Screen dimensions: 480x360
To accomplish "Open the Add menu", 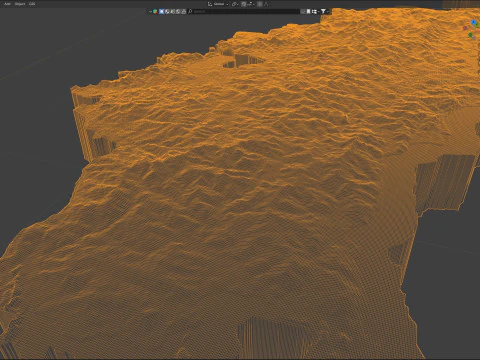I will pyautogui.click(x=7, y=4).
